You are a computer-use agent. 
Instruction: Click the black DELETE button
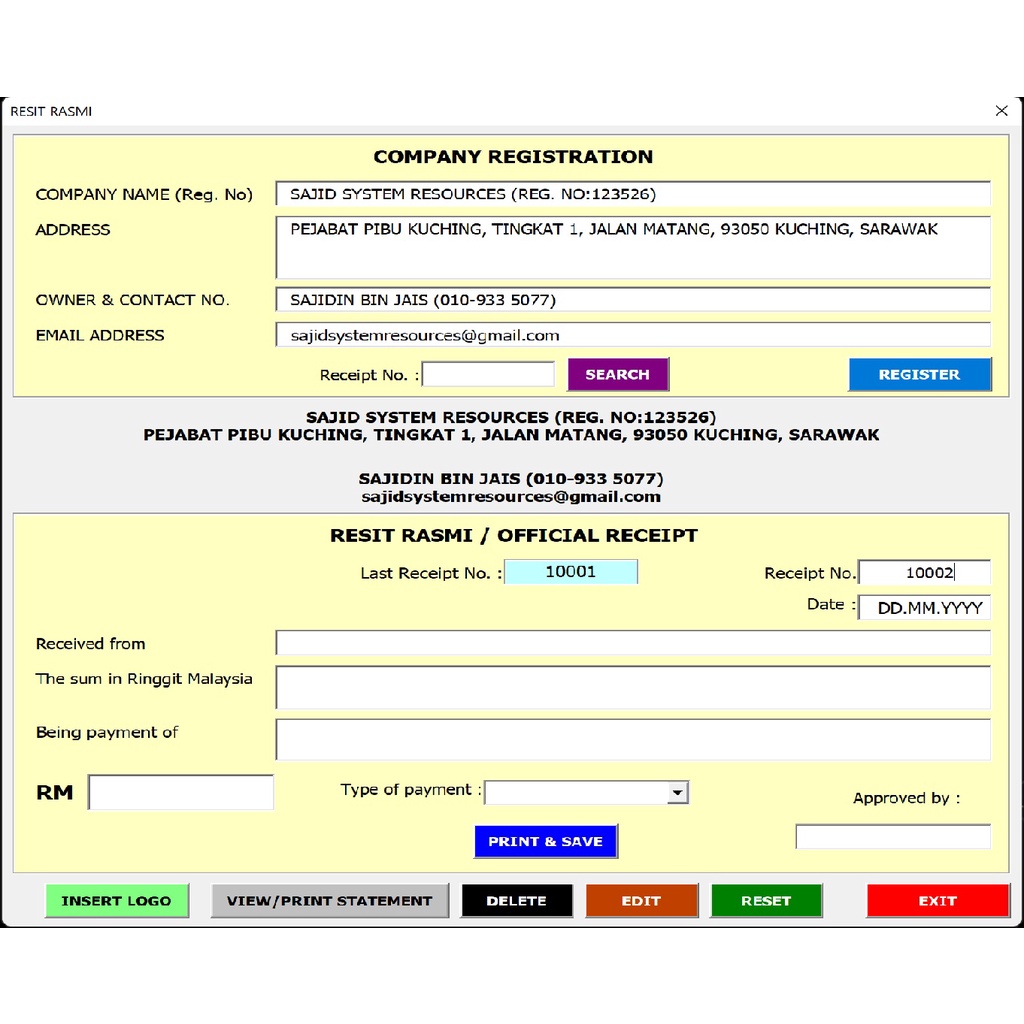(x=516, y=900)
